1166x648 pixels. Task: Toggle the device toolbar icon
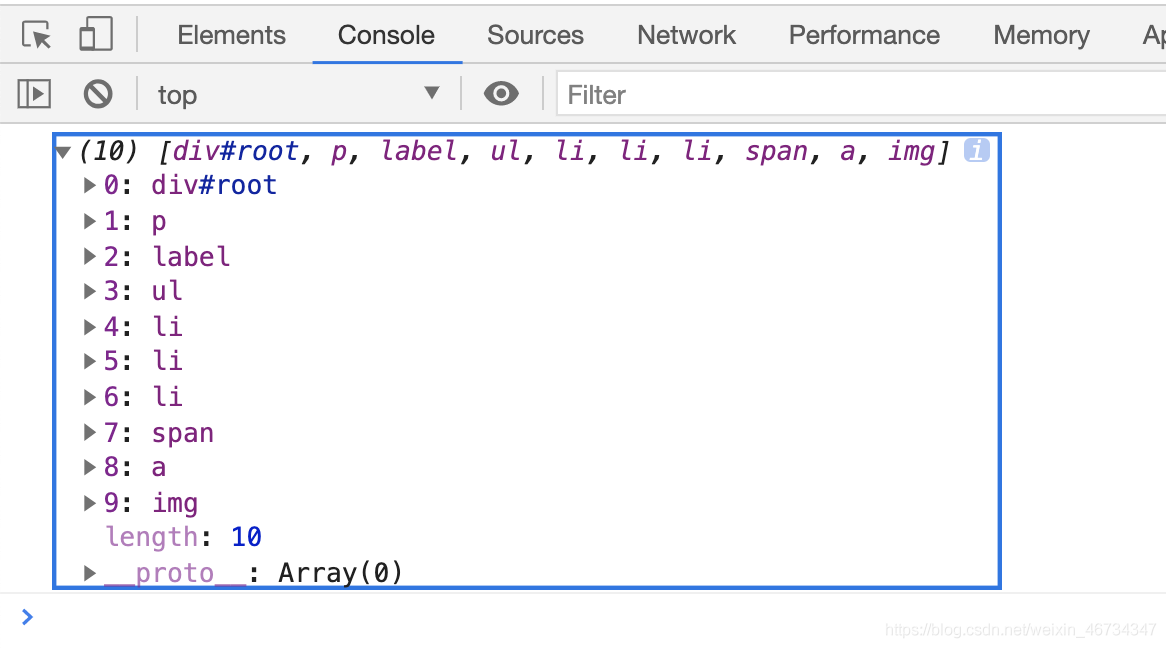click(96, 34)
